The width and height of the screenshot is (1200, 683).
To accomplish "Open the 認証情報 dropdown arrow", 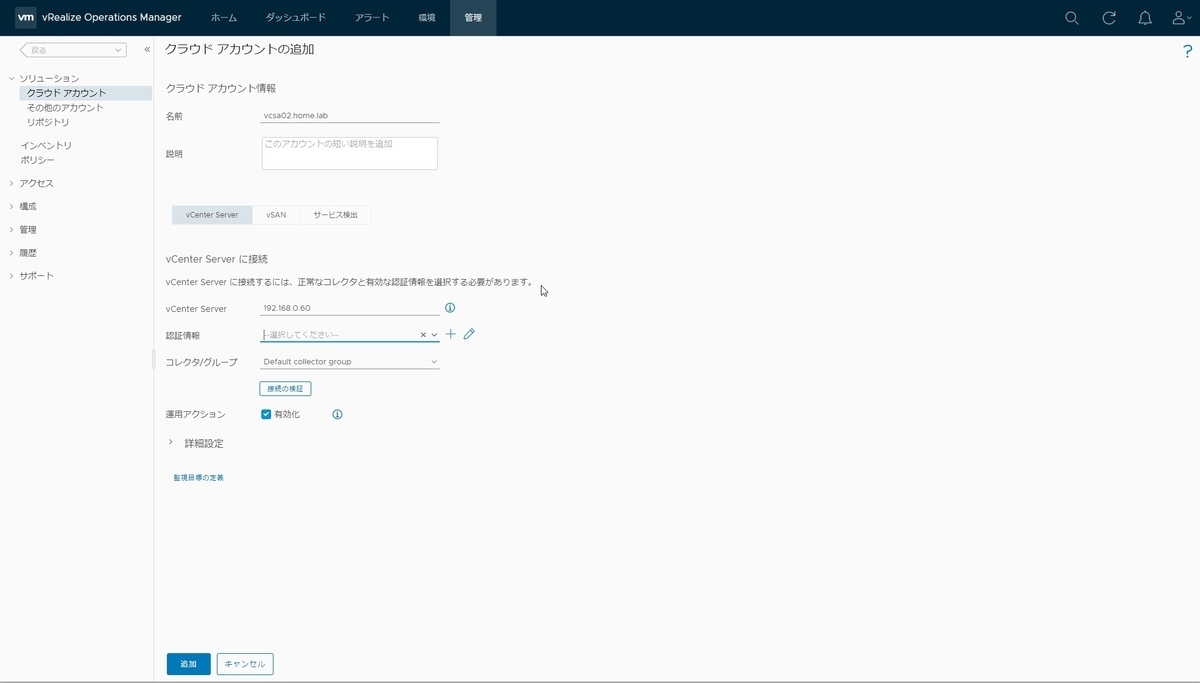I will pos(435,335).
